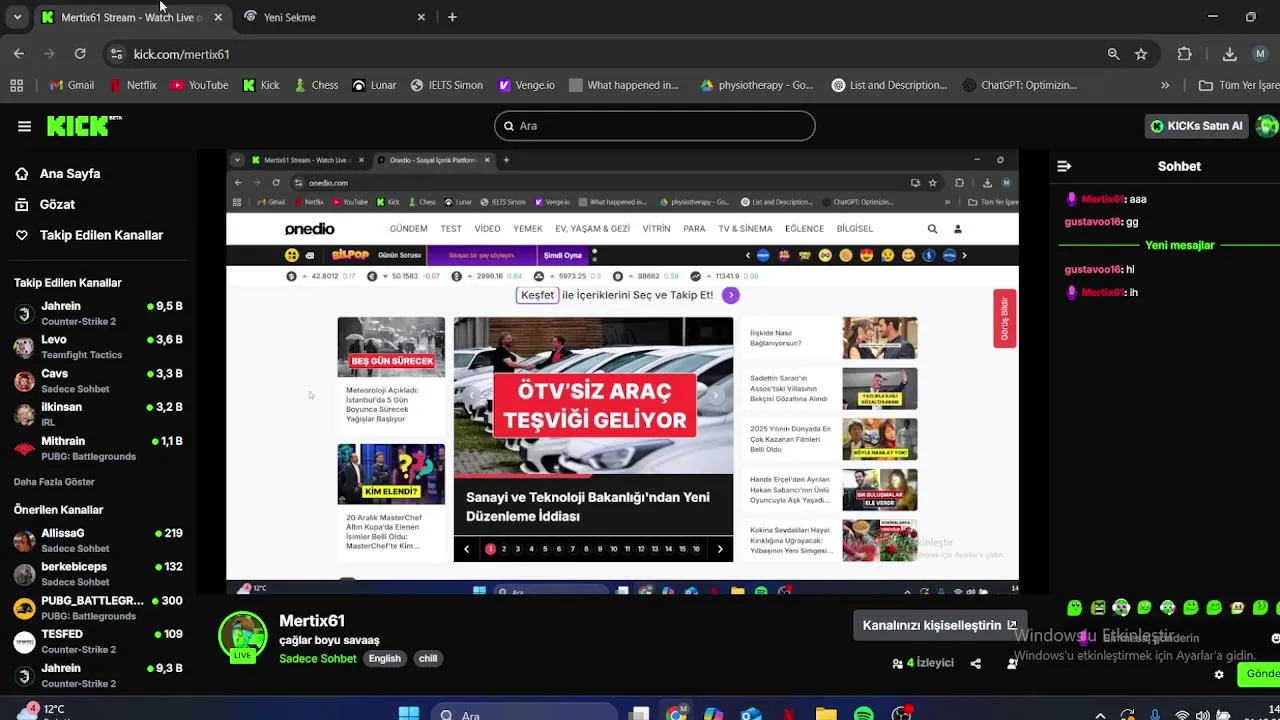Open Gmail bookmark

(x=72, y=85)
